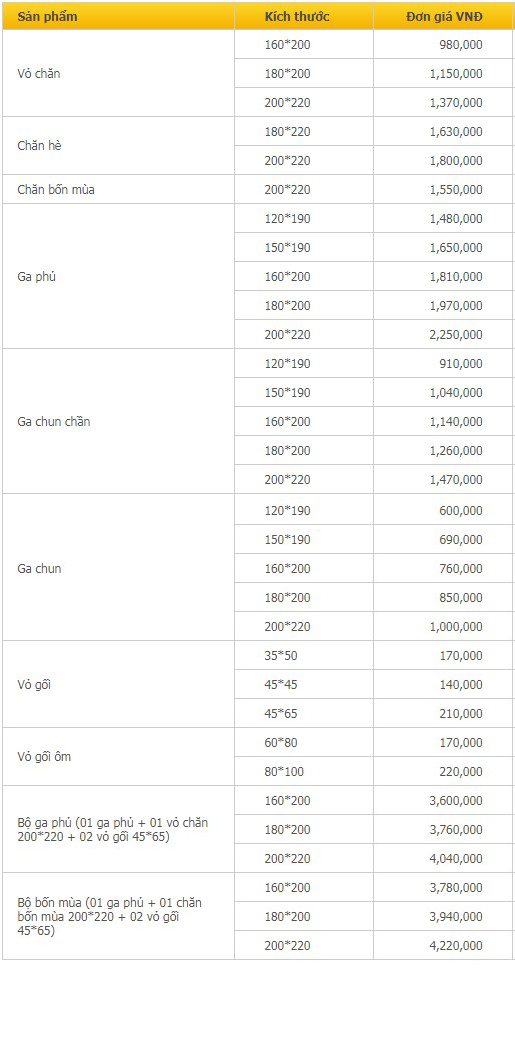Viewport: 515px width, 1062px height.
Task: Select the Chăn bốn mùa product cell
Action: pyautogui.click(x=119, y=190)
